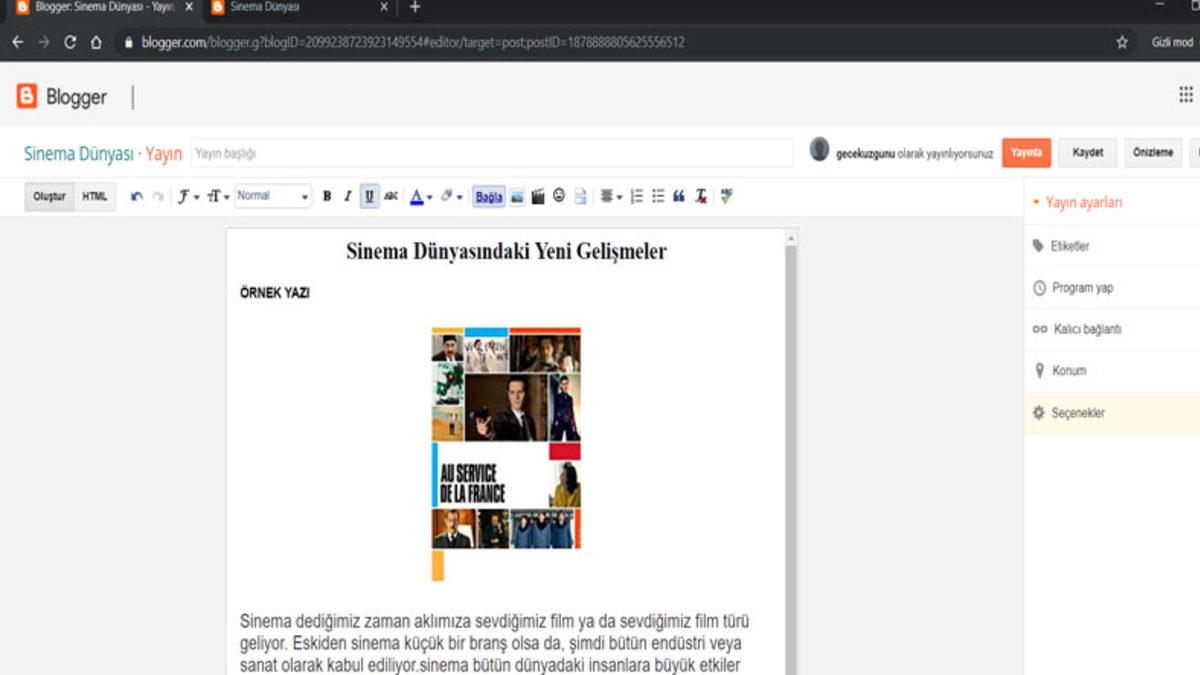Image resolution: width=1200 pixels, height=675 pixels.
Task: Apply strikethrough formatting to text
Action: point(391,196)
